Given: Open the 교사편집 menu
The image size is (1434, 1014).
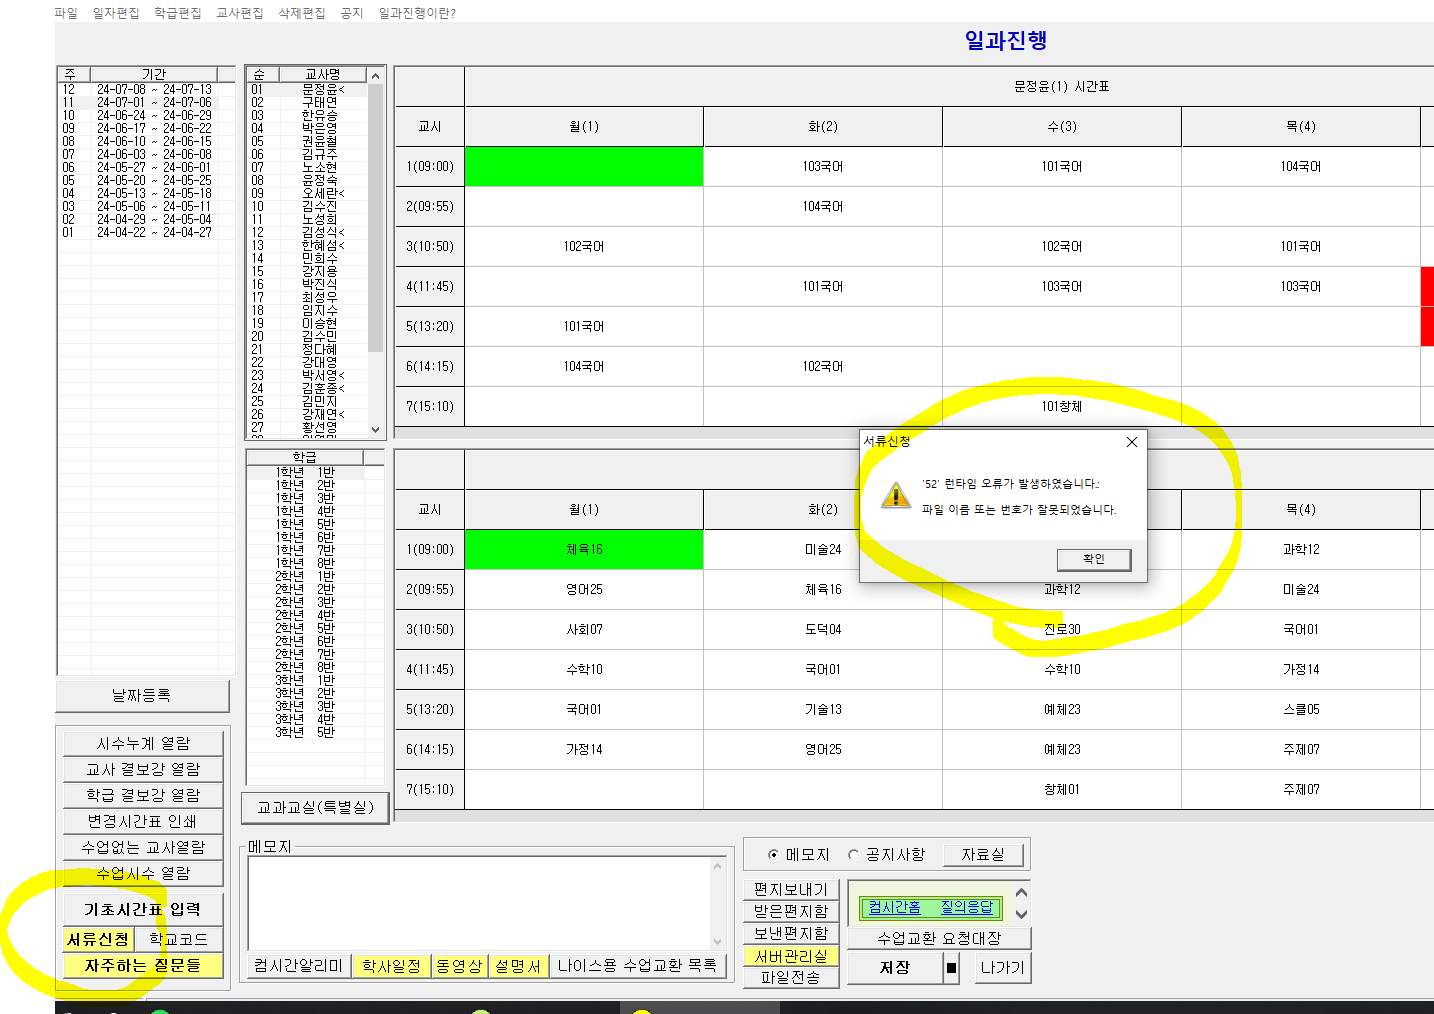Looking at the screenshot, I should pos(240,13).
